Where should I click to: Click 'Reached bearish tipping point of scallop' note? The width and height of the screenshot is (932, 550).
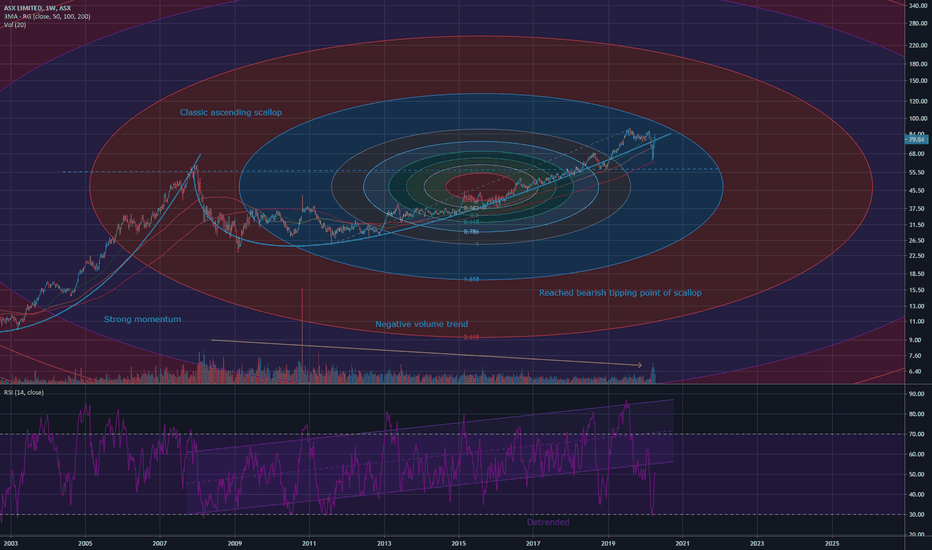(620, 293)
